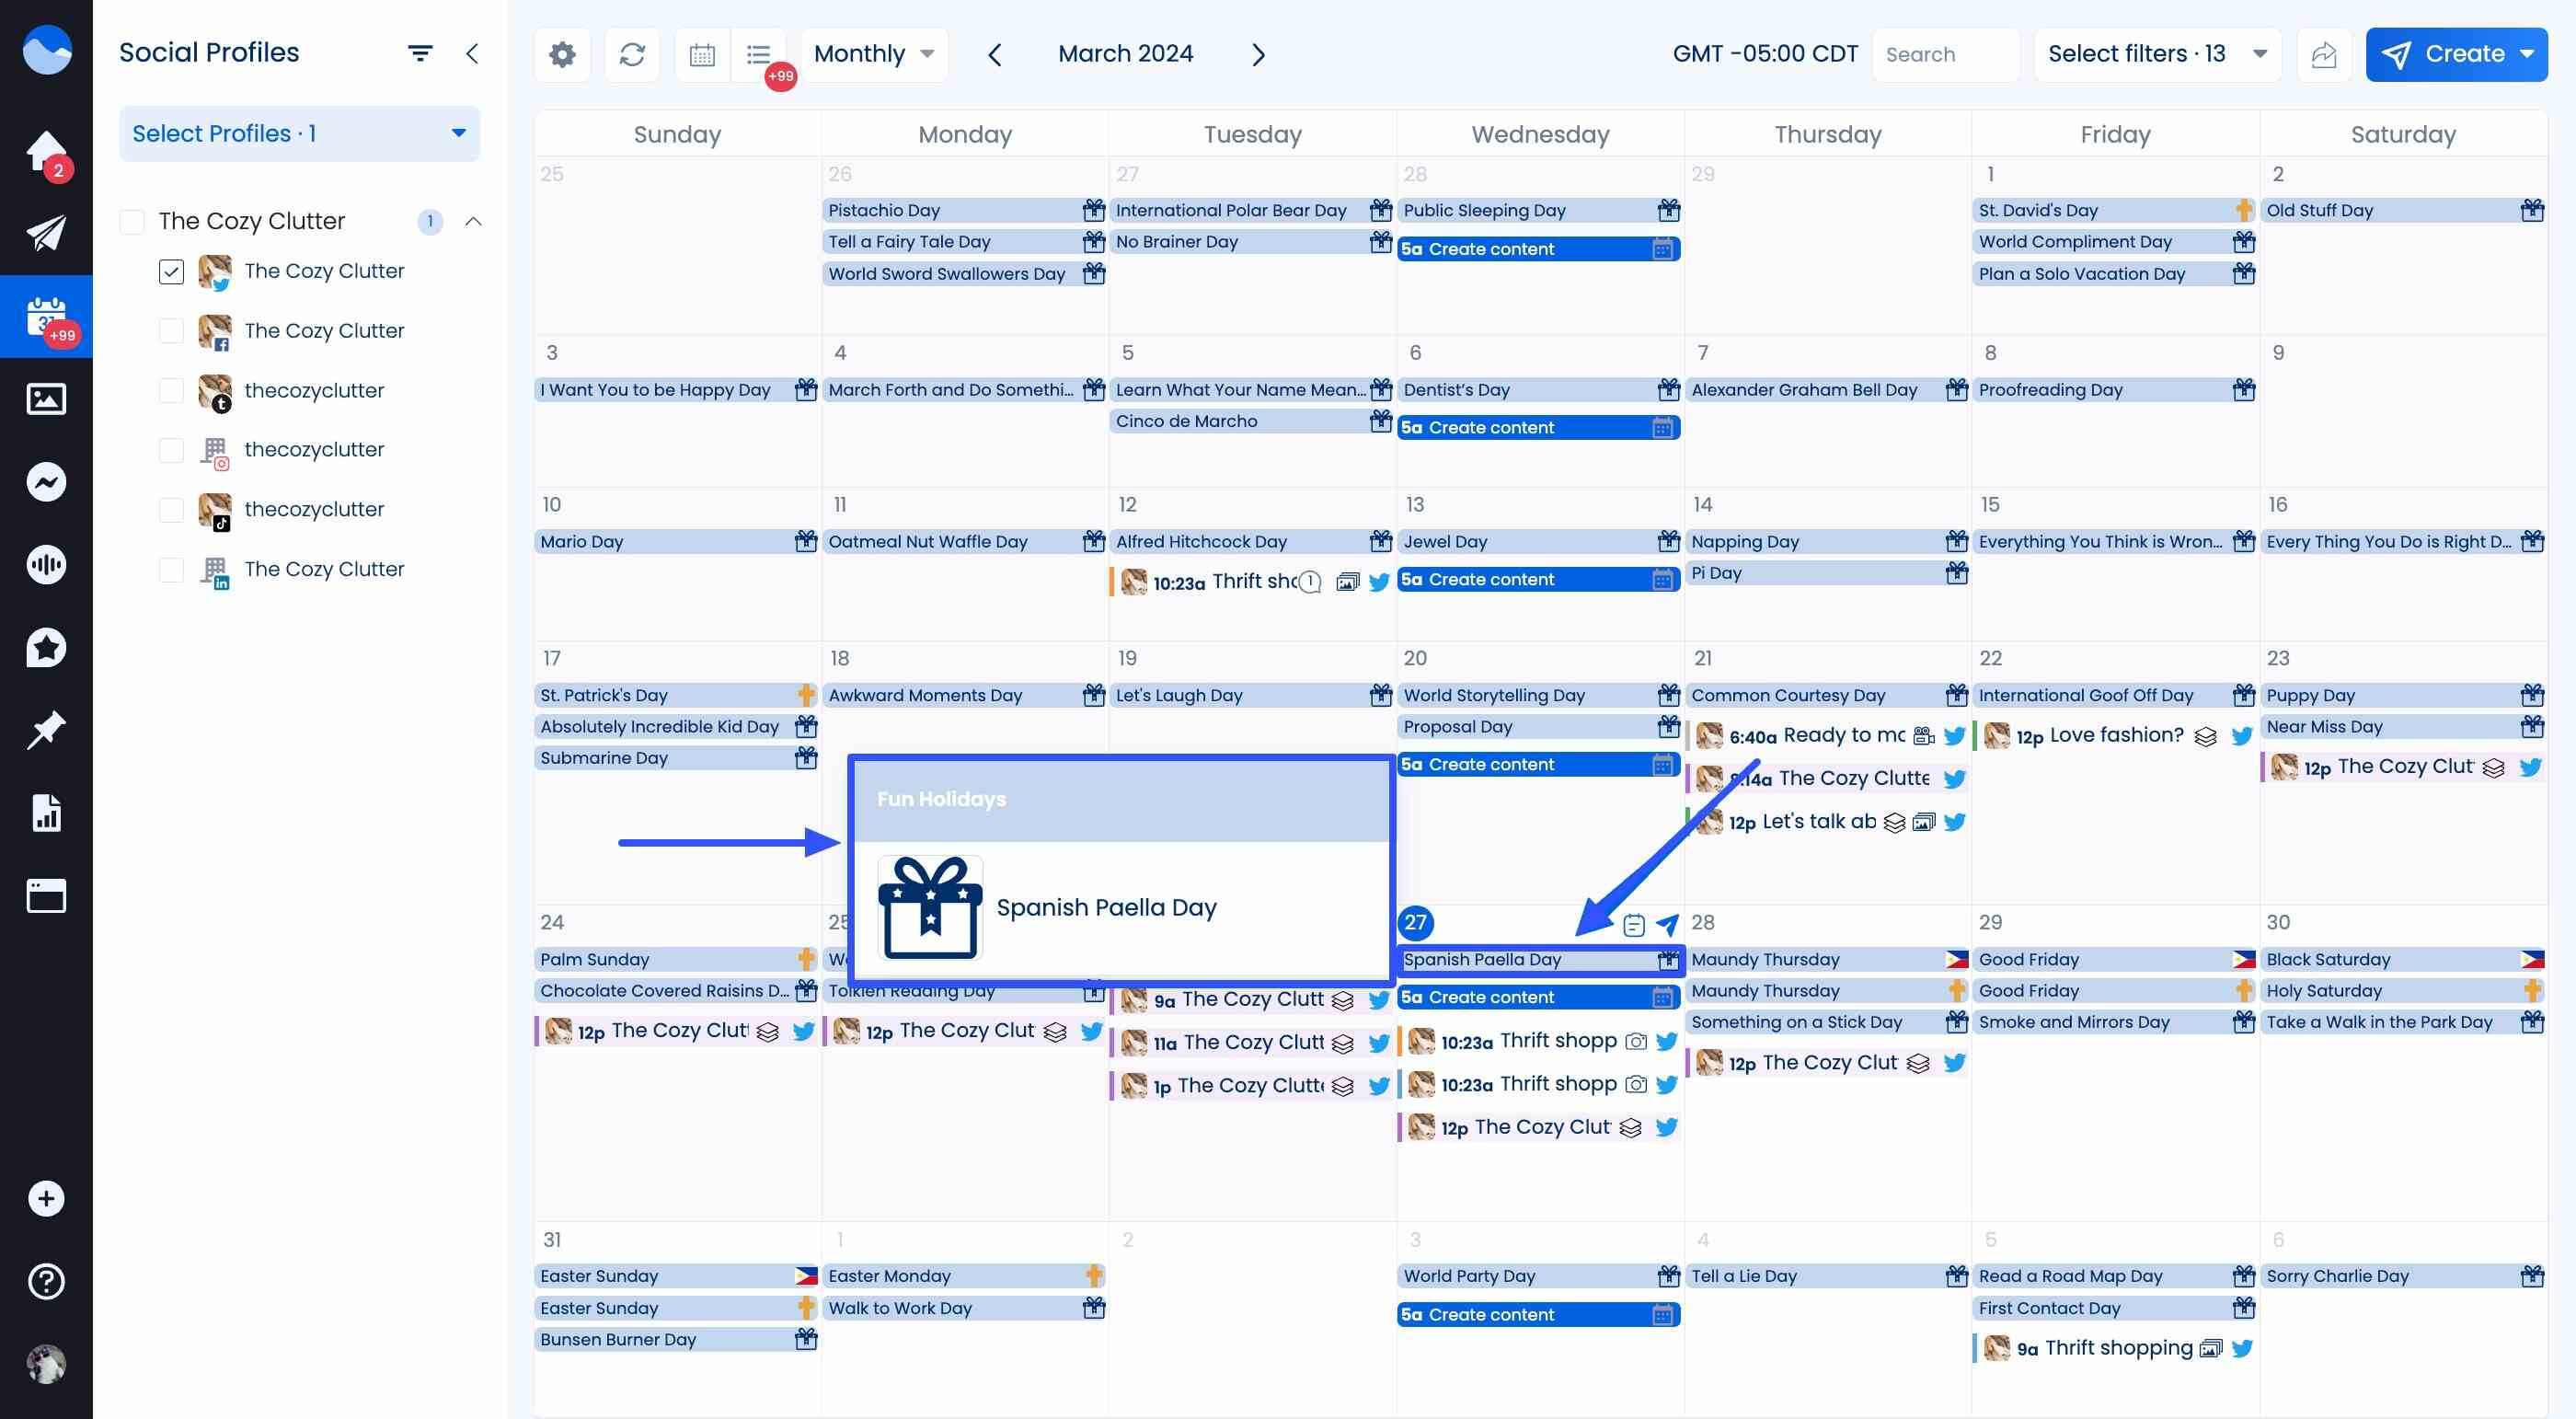Check The Cozy Clutter Facebook profile
This screenshot has width=2576, height=1419.
click(x=171, y=330)
